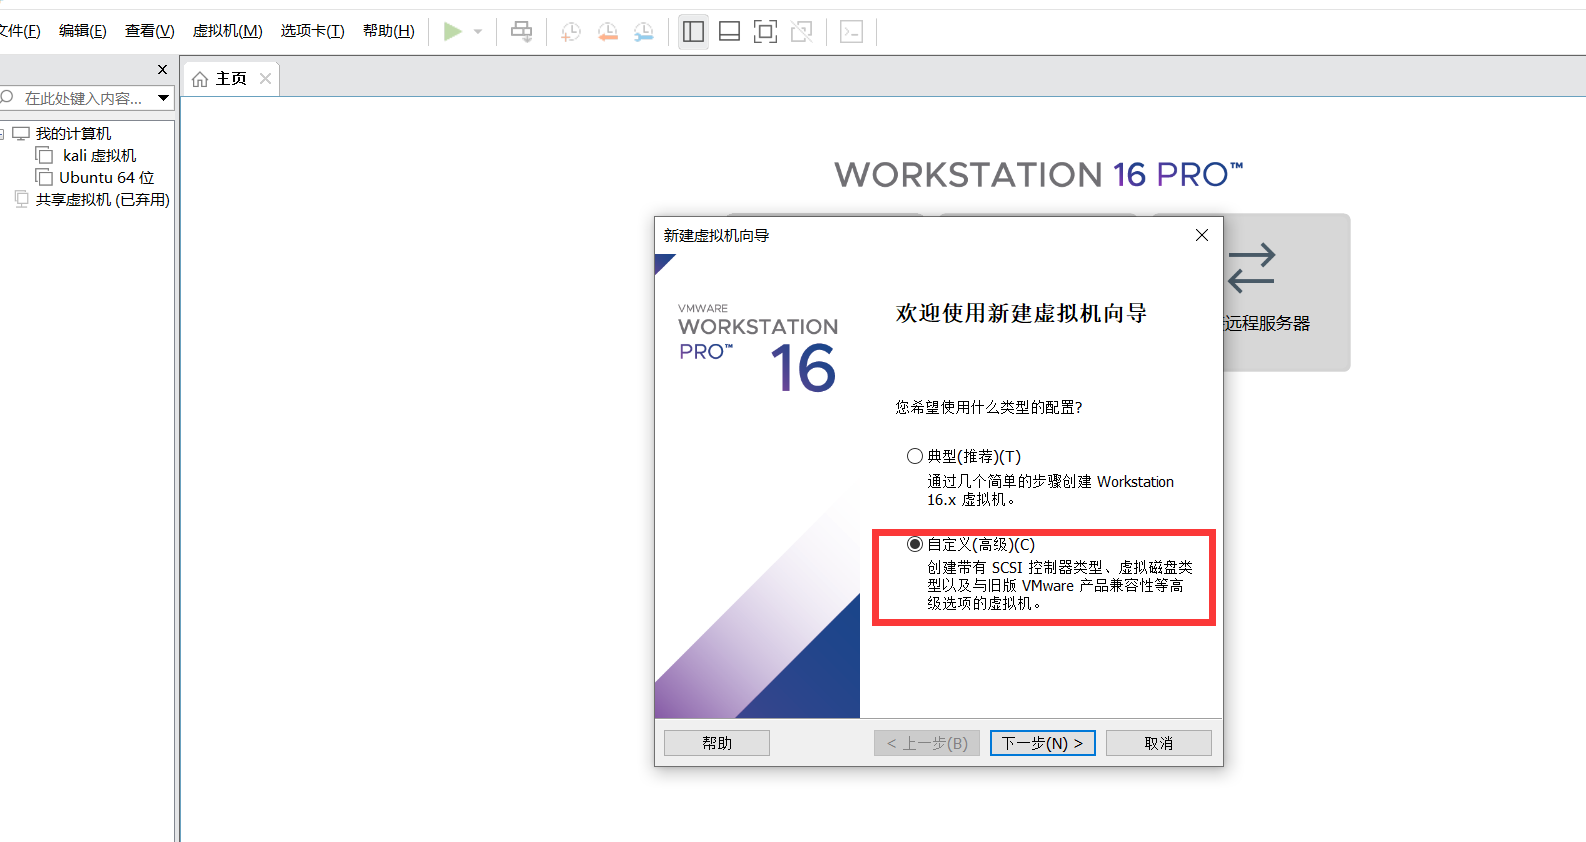This screenshot has height=842, width=1586.
Task: Click the typical option description mentioning Workstation 16.x
Action: click(1050, 491)
